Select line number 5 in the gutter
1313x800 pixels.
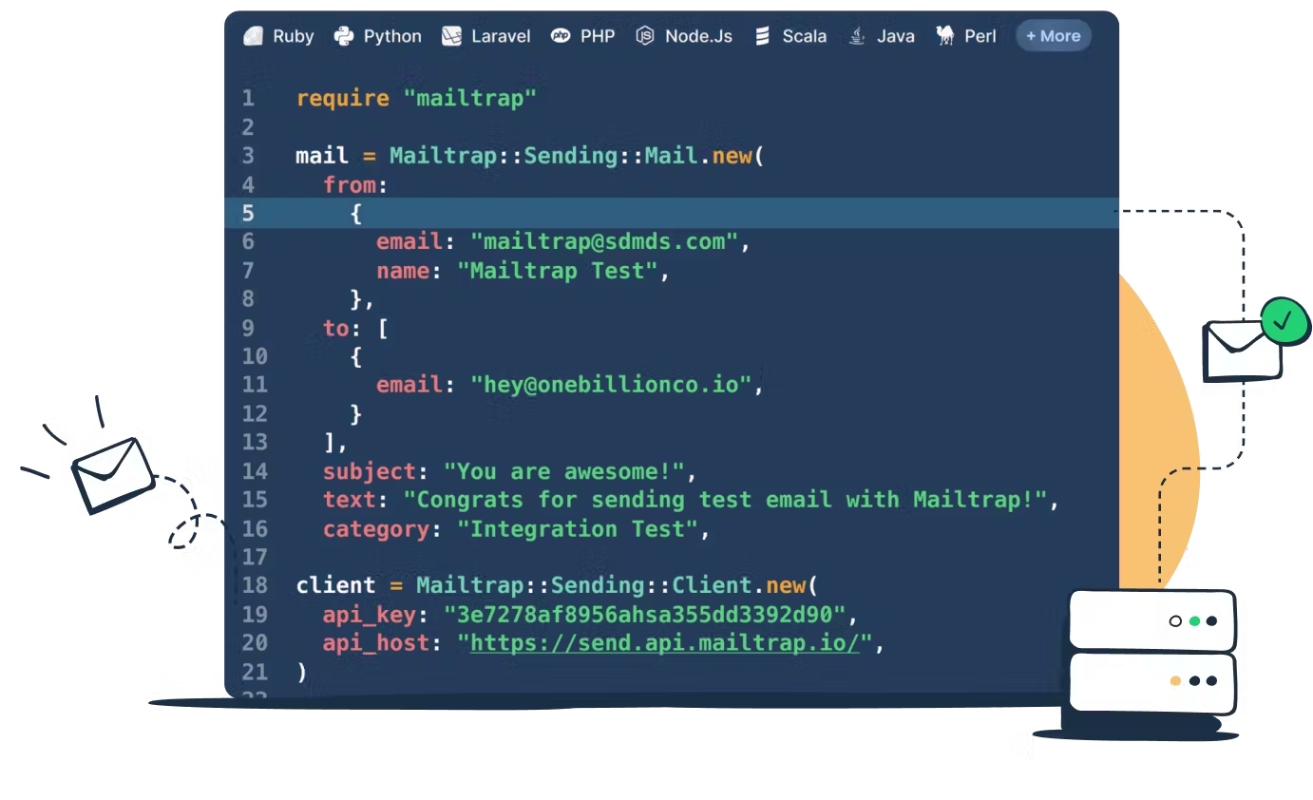(248, 213)
